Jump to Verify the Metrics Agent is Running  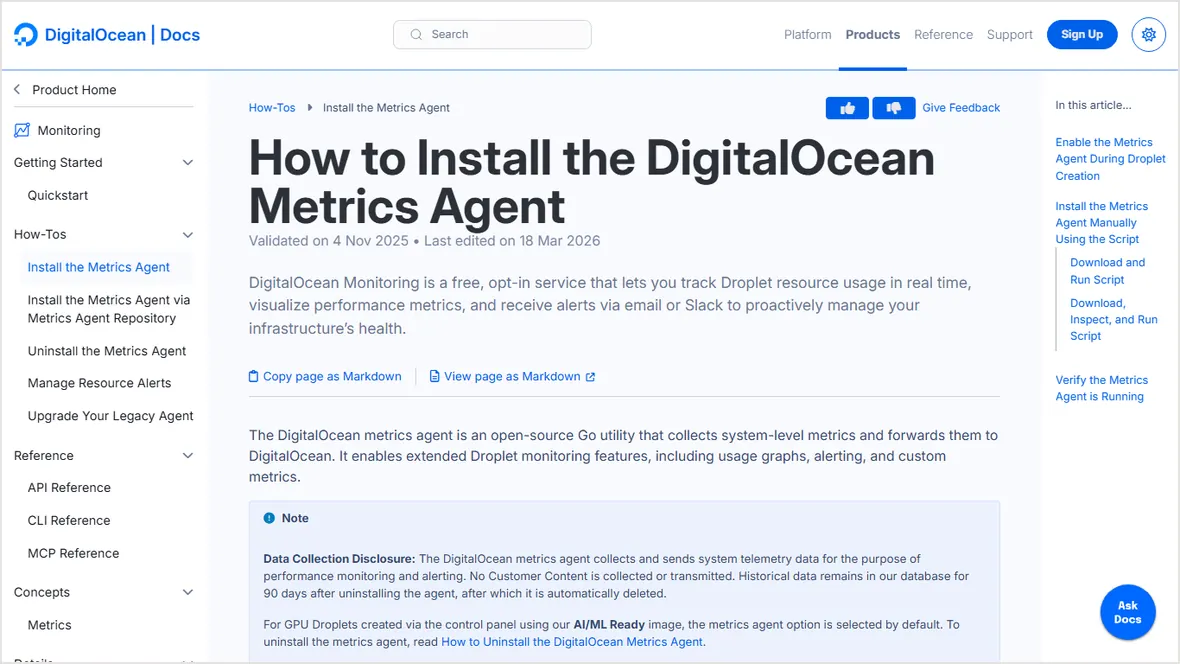1101,388
